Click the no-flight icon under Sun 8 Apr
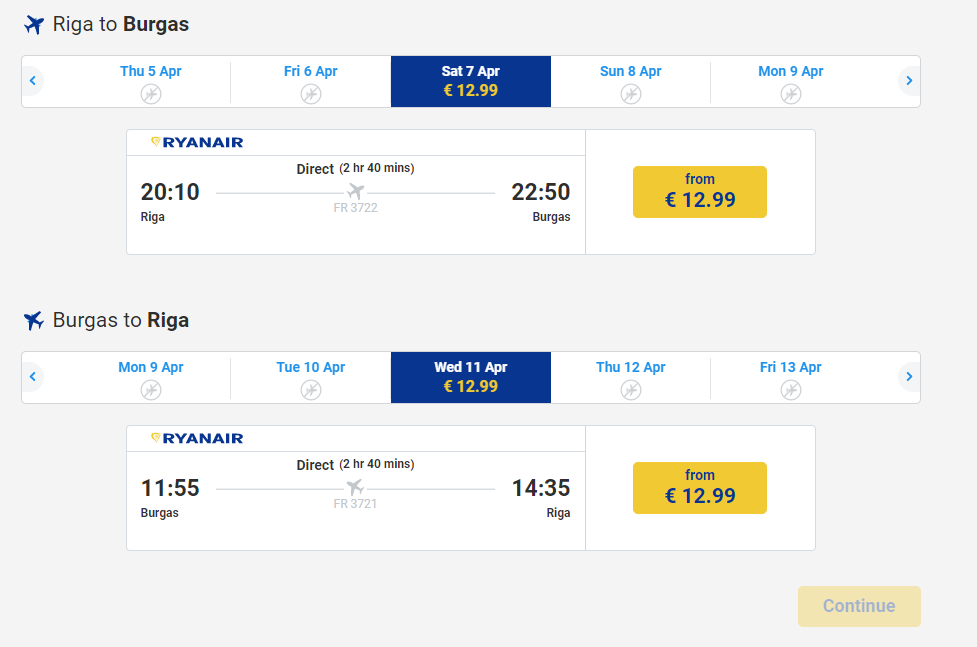 point(631,94)
